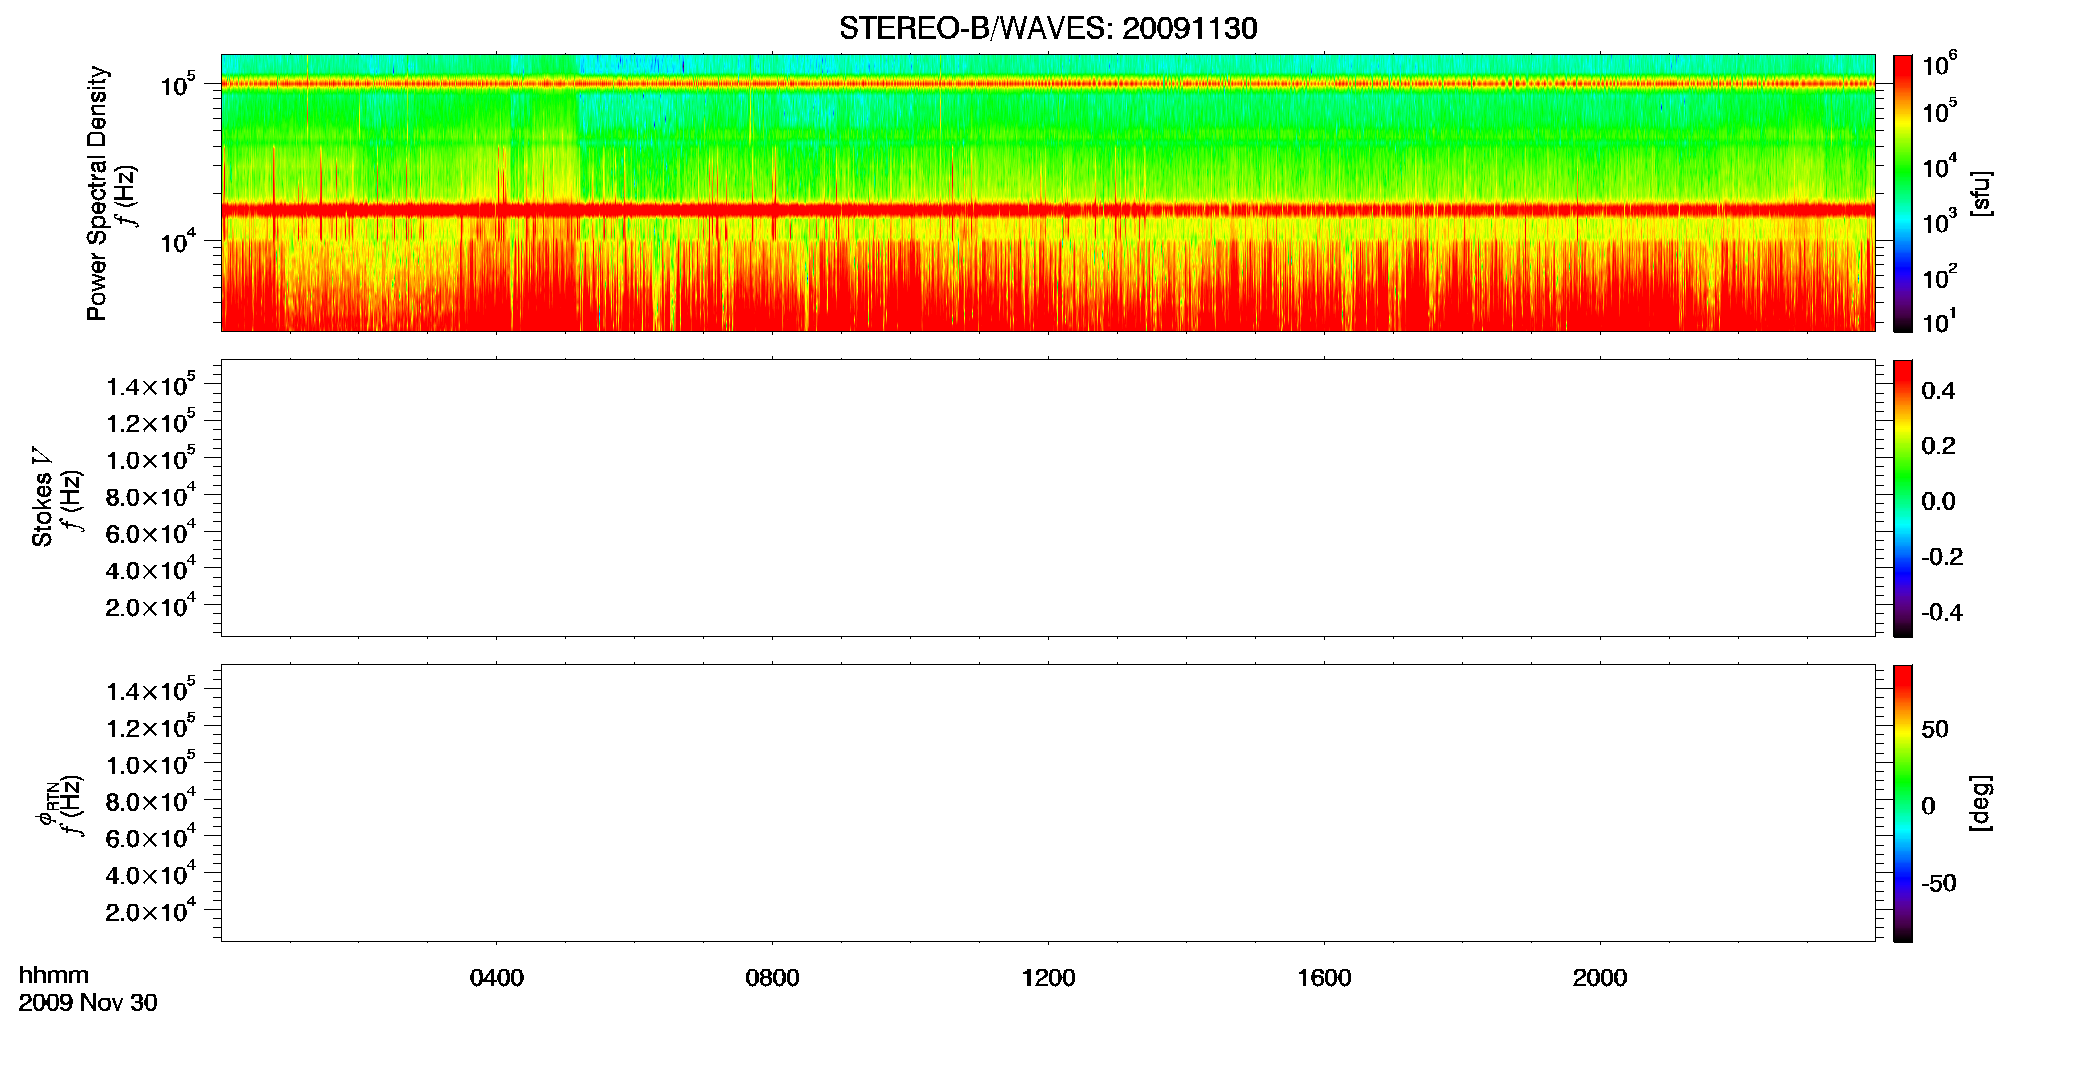Select the 2000 time axis label
Screen dimensions: 2096x1080
click(1600, 978)
